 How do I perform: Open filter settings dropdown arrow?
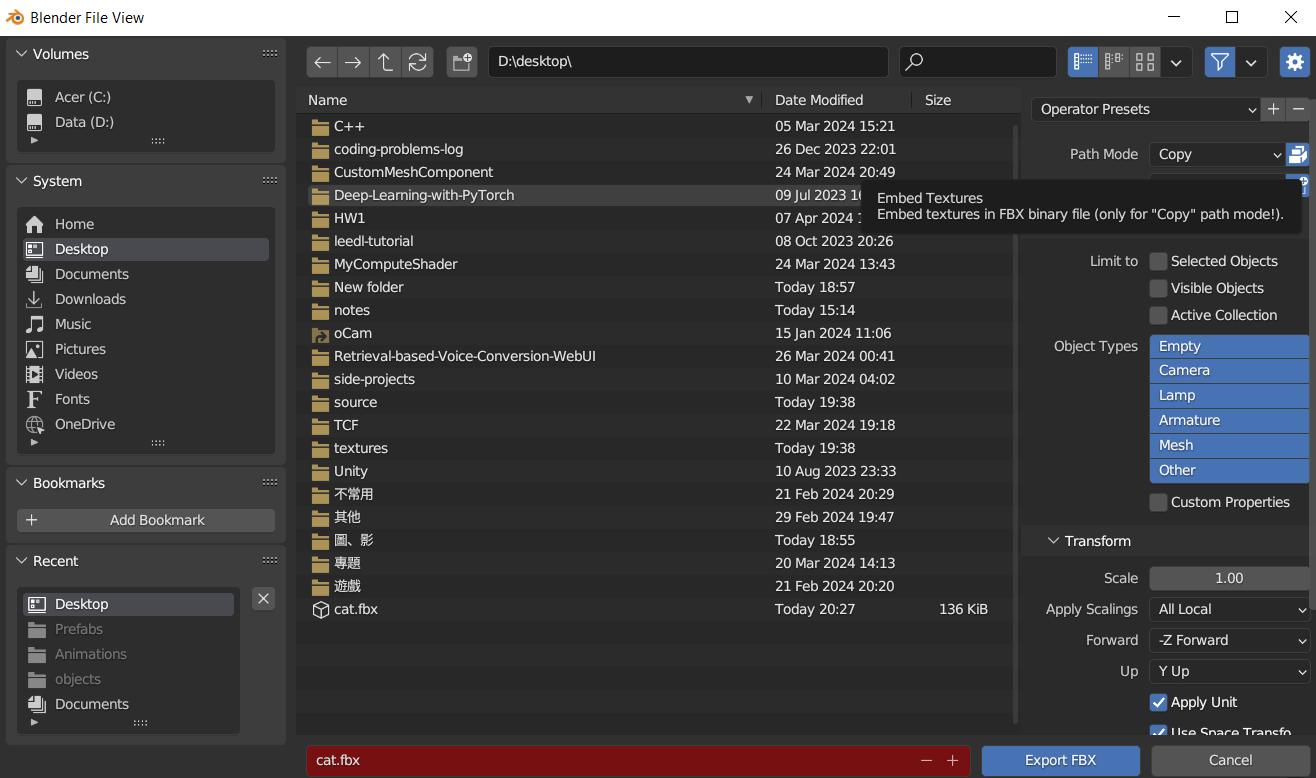click(1251, 62)
